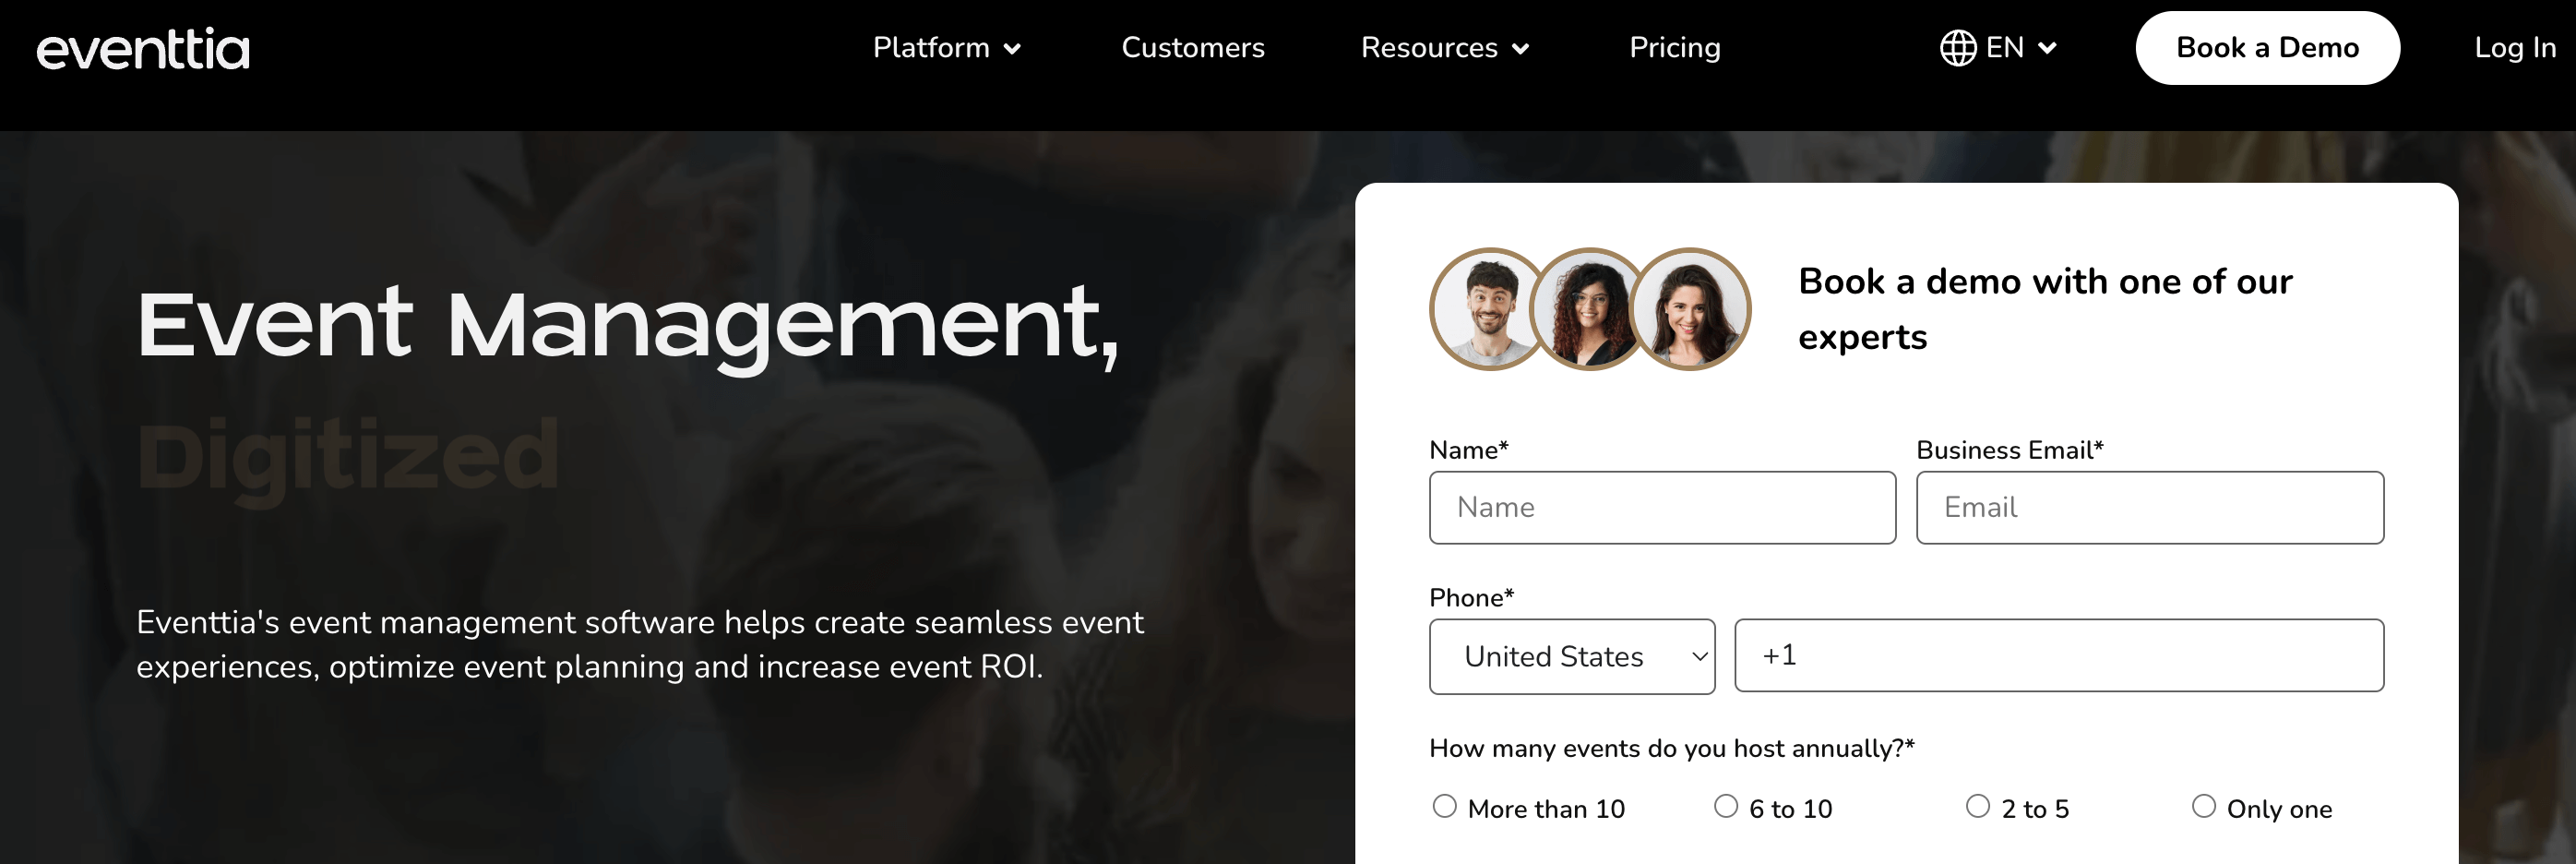Click inside the Business Email field
The width and height of the screenshot is (2576, 864).
click(x=2148, y=507)
